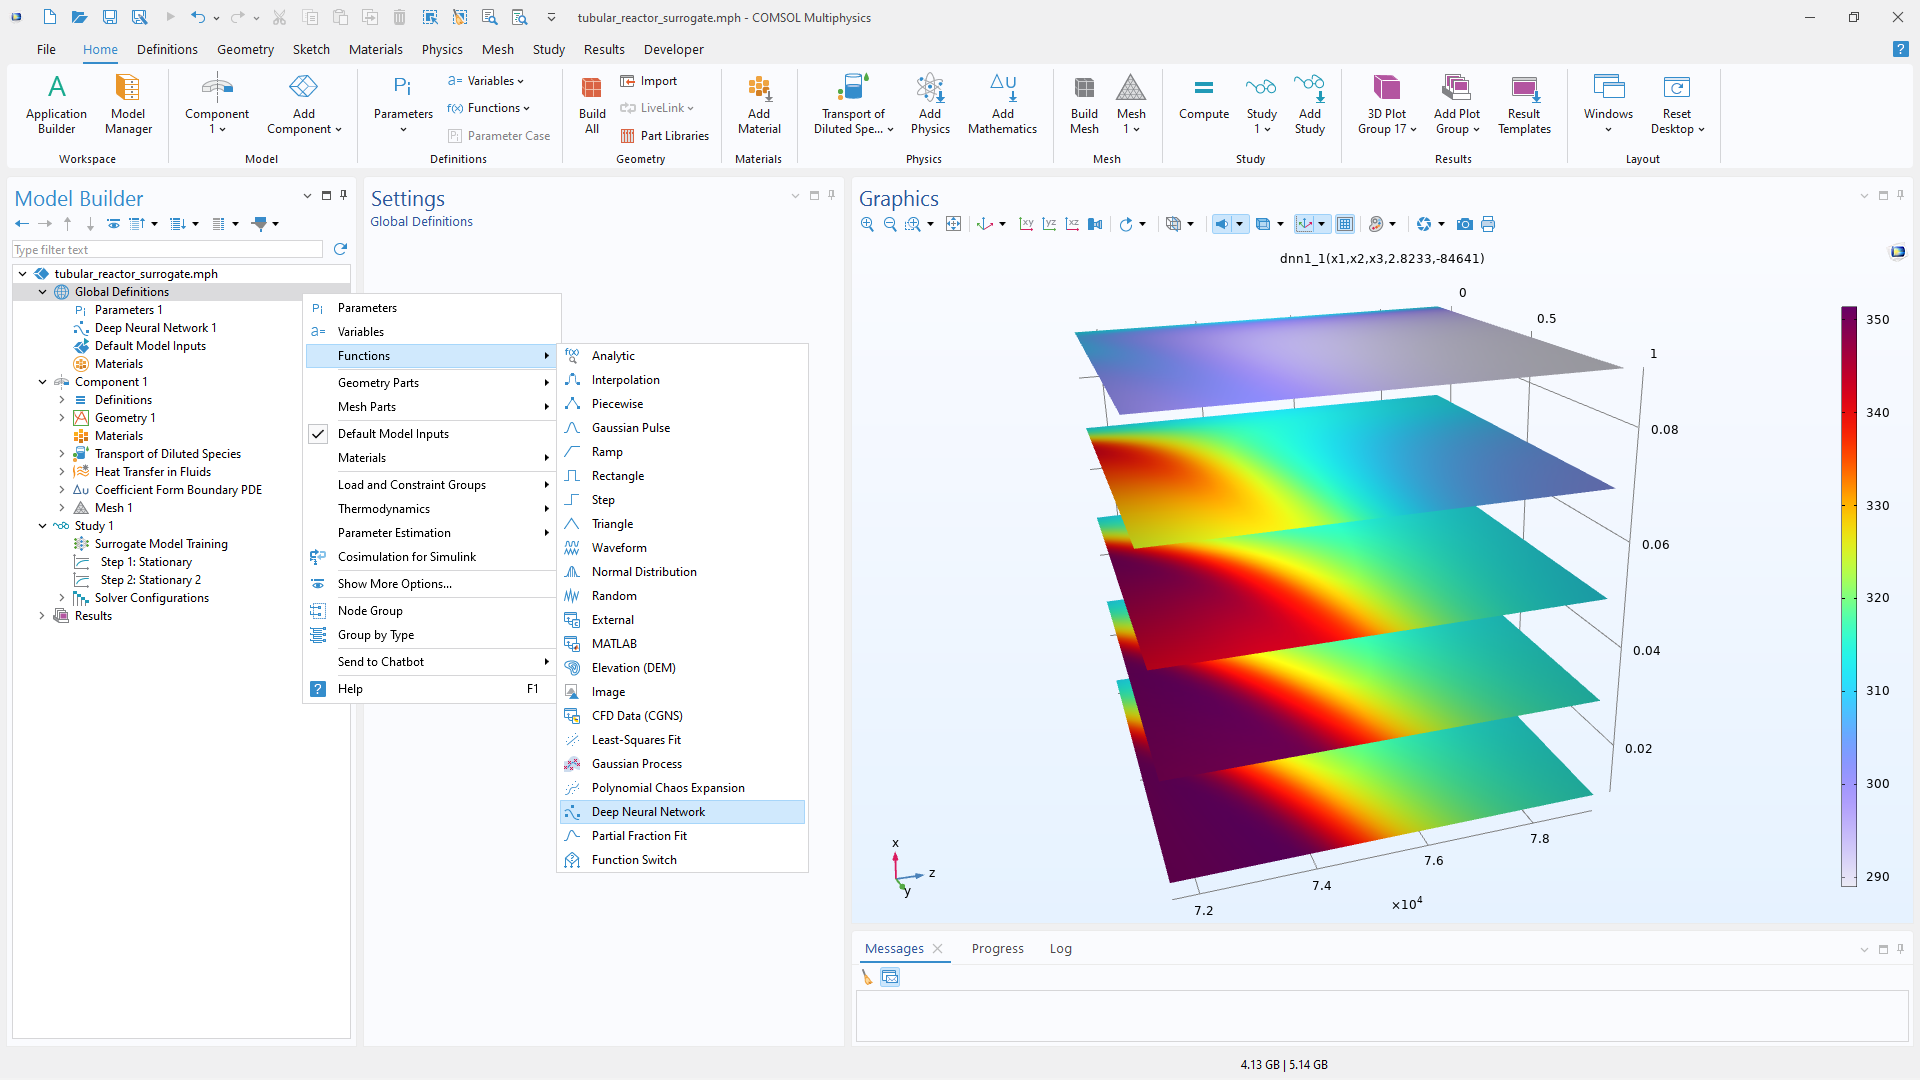Click the Build Mesh icon
The width and height of the screenshot is (1920, 1080).
point(1084,103)
